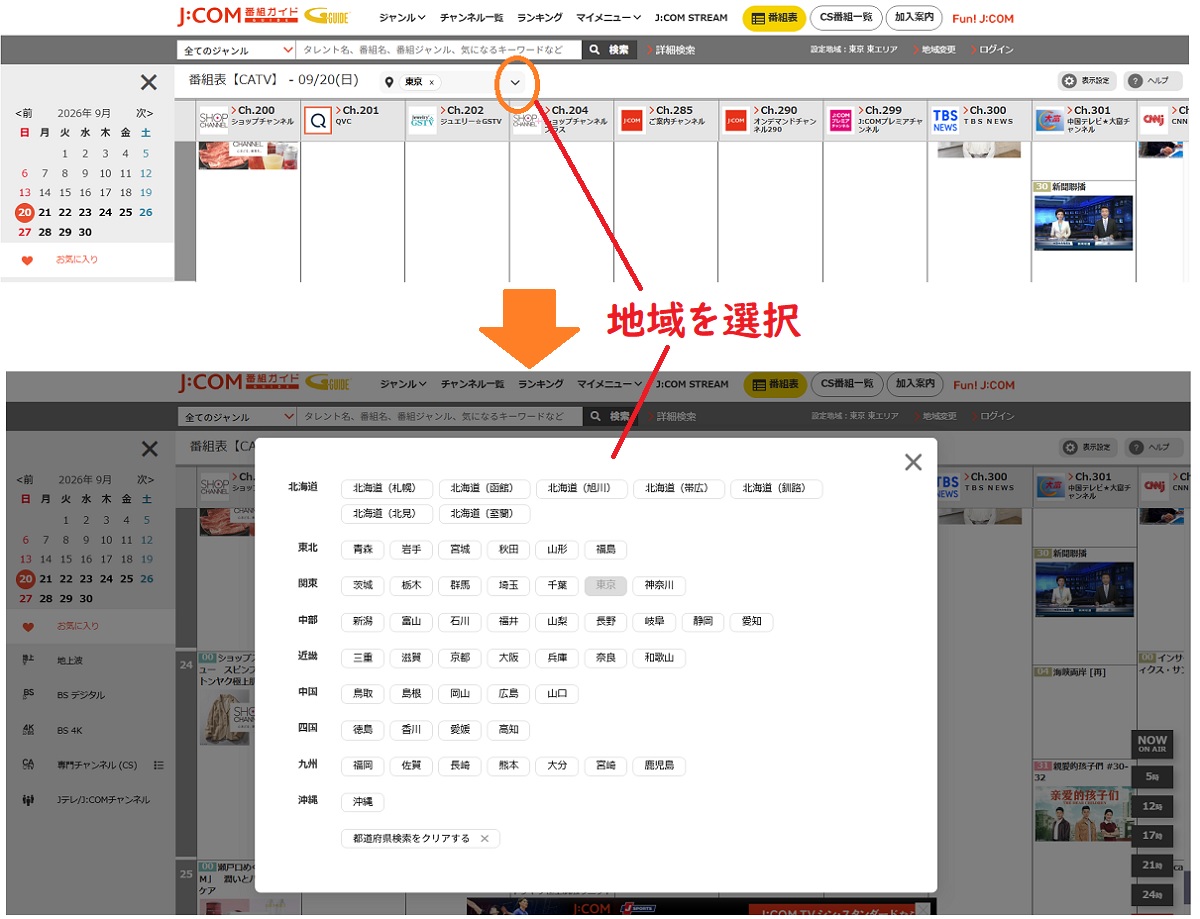The image size is (1200, 919).
Task: Close the prefecture selection dialog
Action: (x=912, y=462)
